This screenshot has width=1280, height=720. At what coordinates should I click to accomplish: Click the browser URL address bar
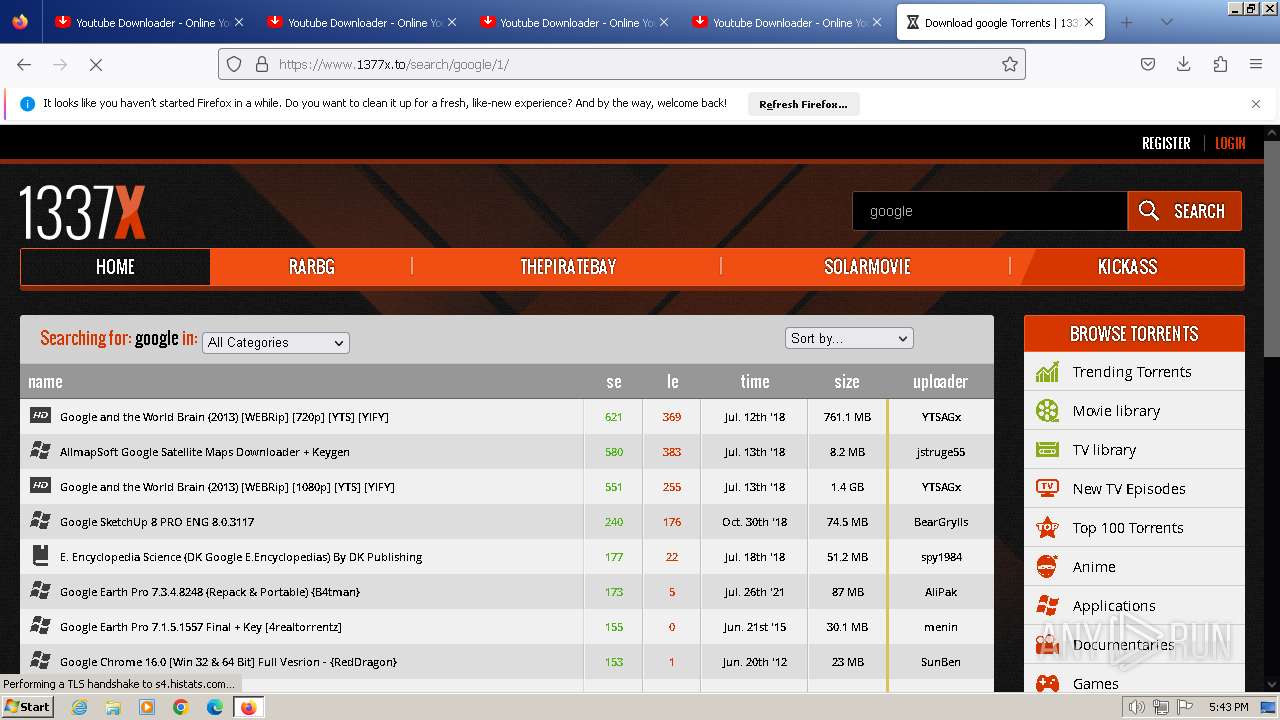point(620,64)
